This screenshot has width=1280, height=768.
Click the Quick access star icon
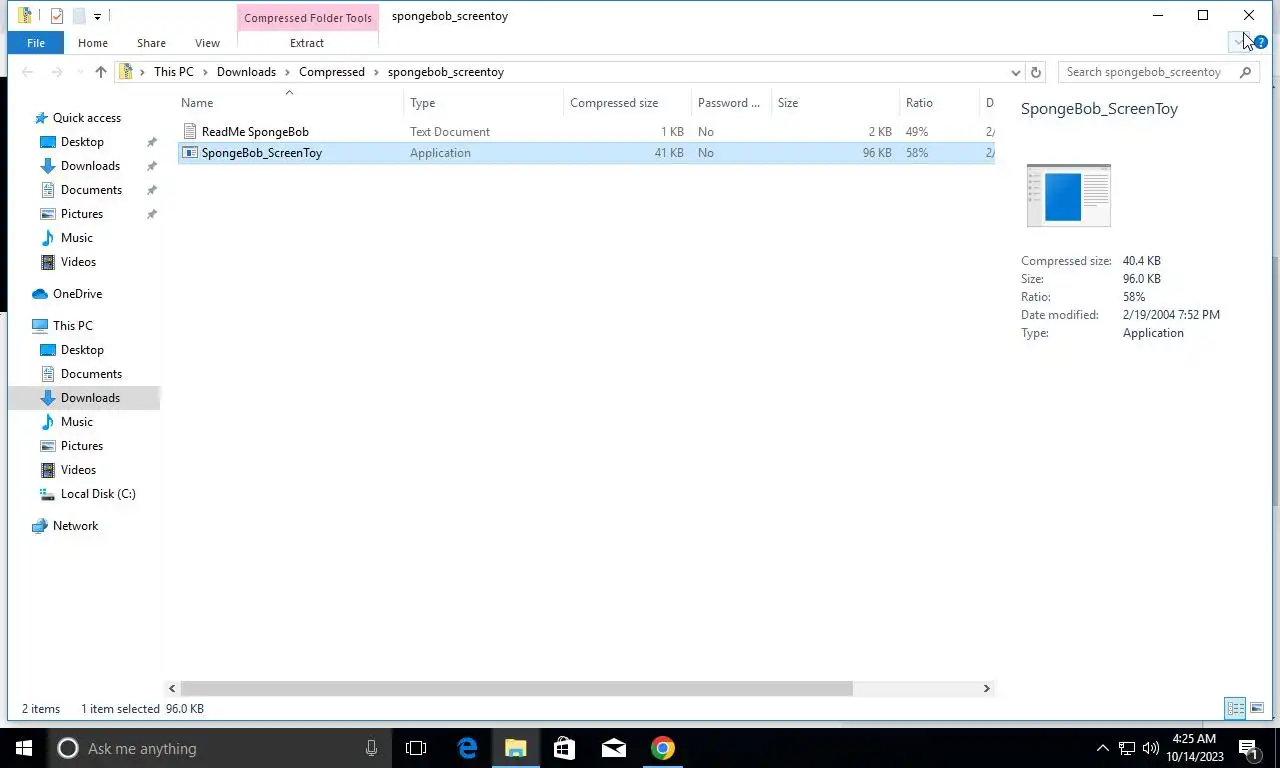click(x=41, y=118)
